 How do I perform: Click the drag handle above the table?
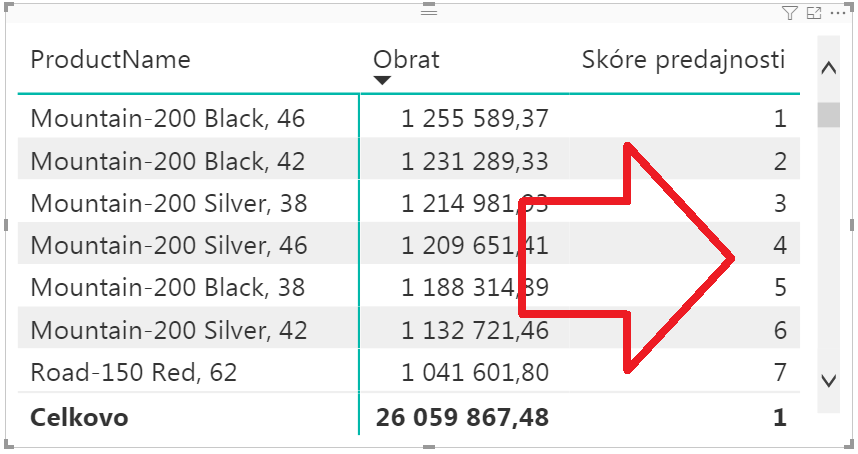(429, 10)
